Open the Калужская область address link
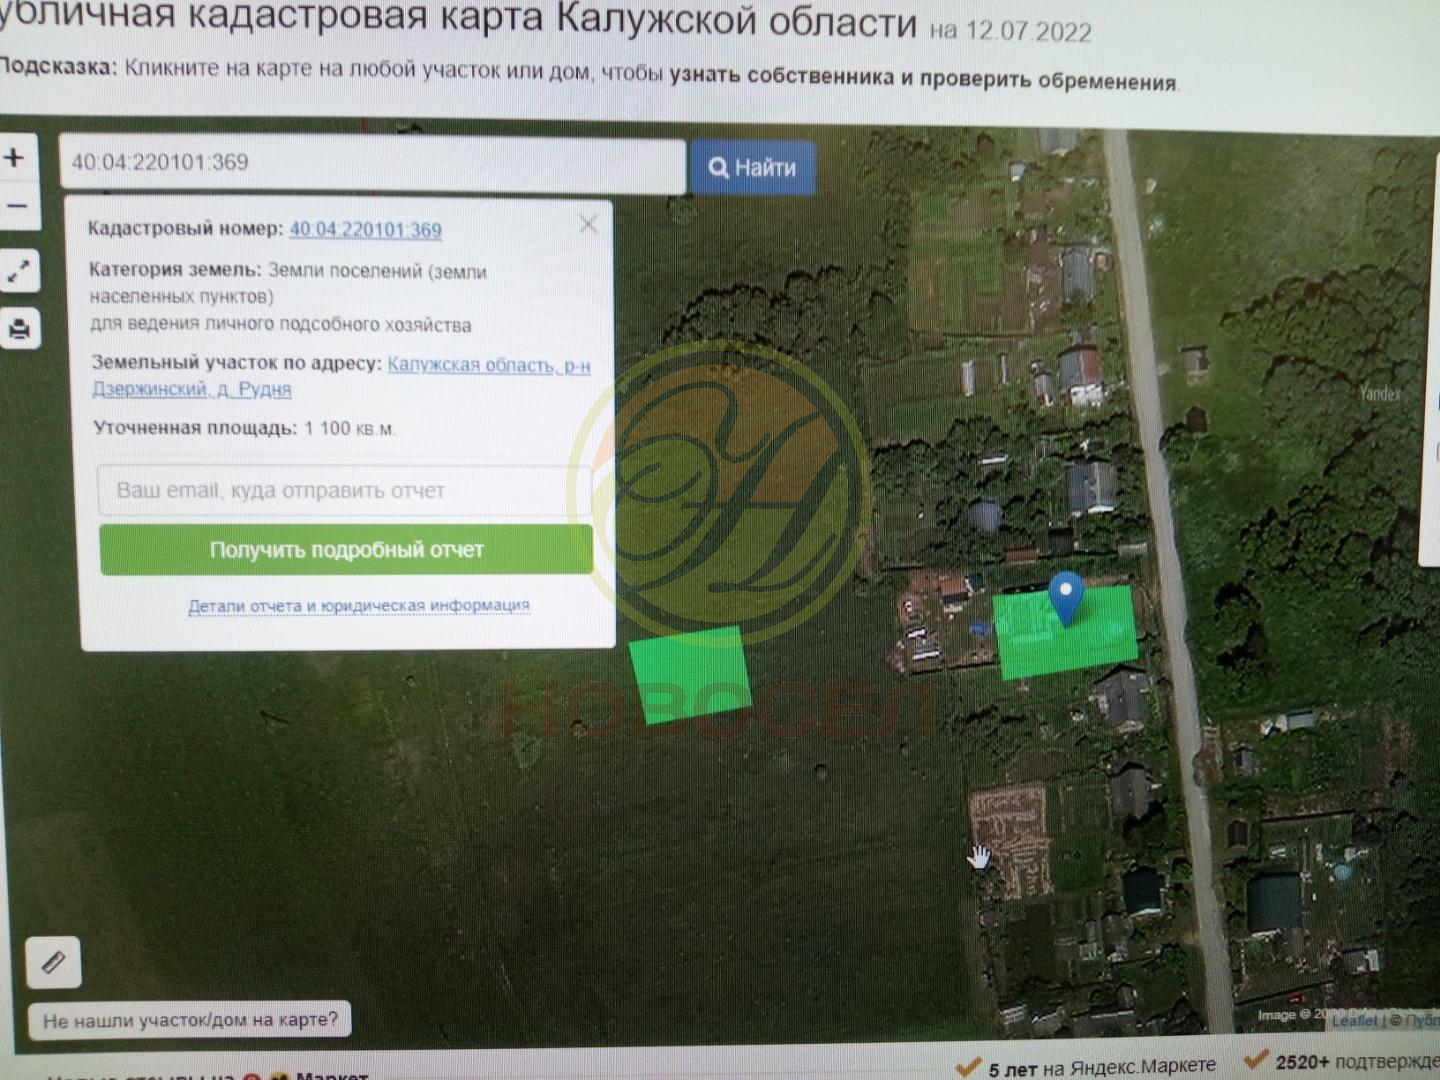This screenshot has width=1440, height=1080. point(488,365)
